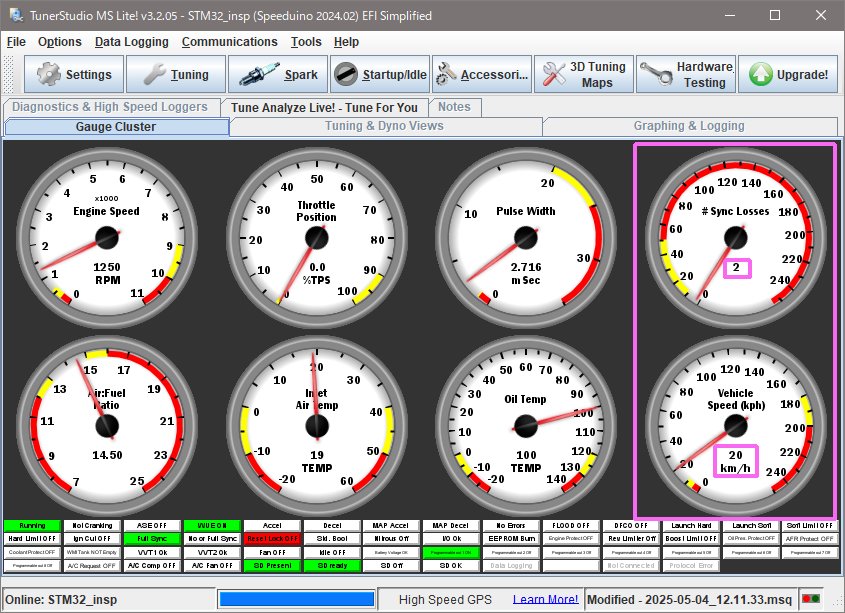Image resolution: width=845 pixels, height=613 pixels.
Task: Click the red Reset Lock OFF indicator
Action: pos(272,539)
